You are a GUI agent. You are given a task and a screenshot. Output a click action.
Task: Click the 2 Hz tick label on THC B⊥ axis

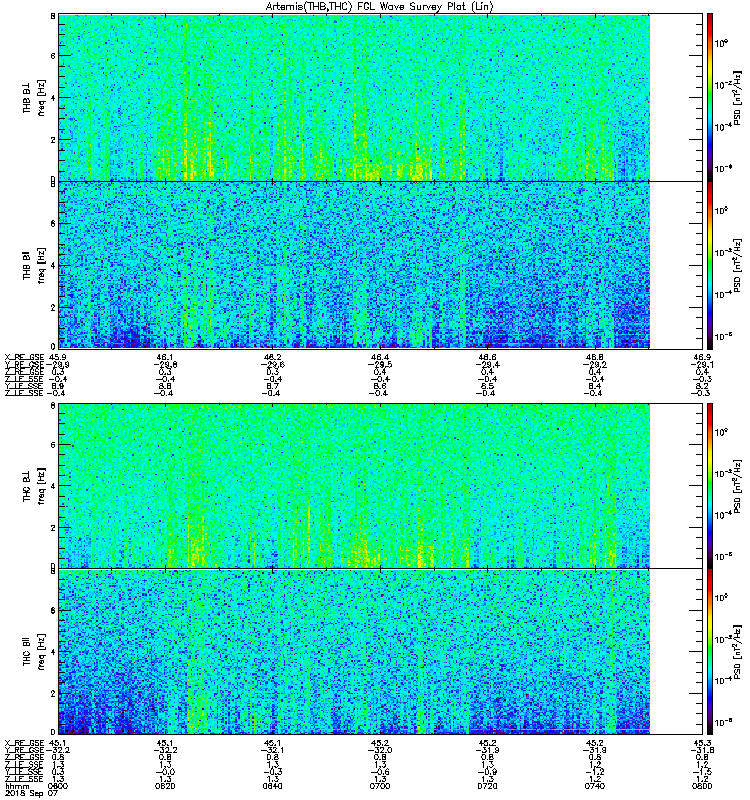click(x=53, y=528)
